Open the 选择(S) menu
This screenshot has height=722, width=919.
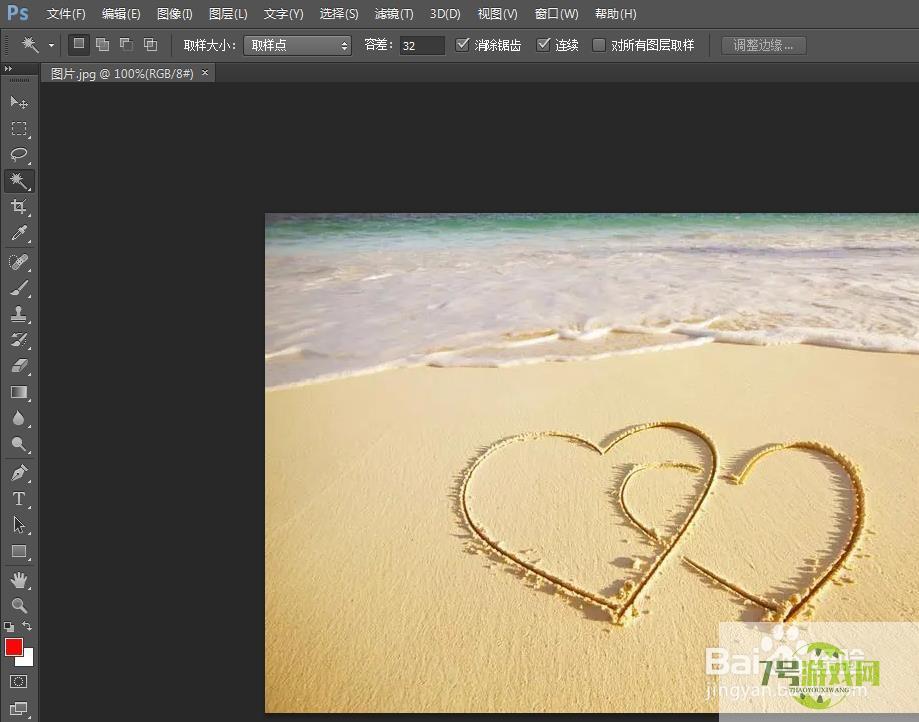tap(339, 13)
